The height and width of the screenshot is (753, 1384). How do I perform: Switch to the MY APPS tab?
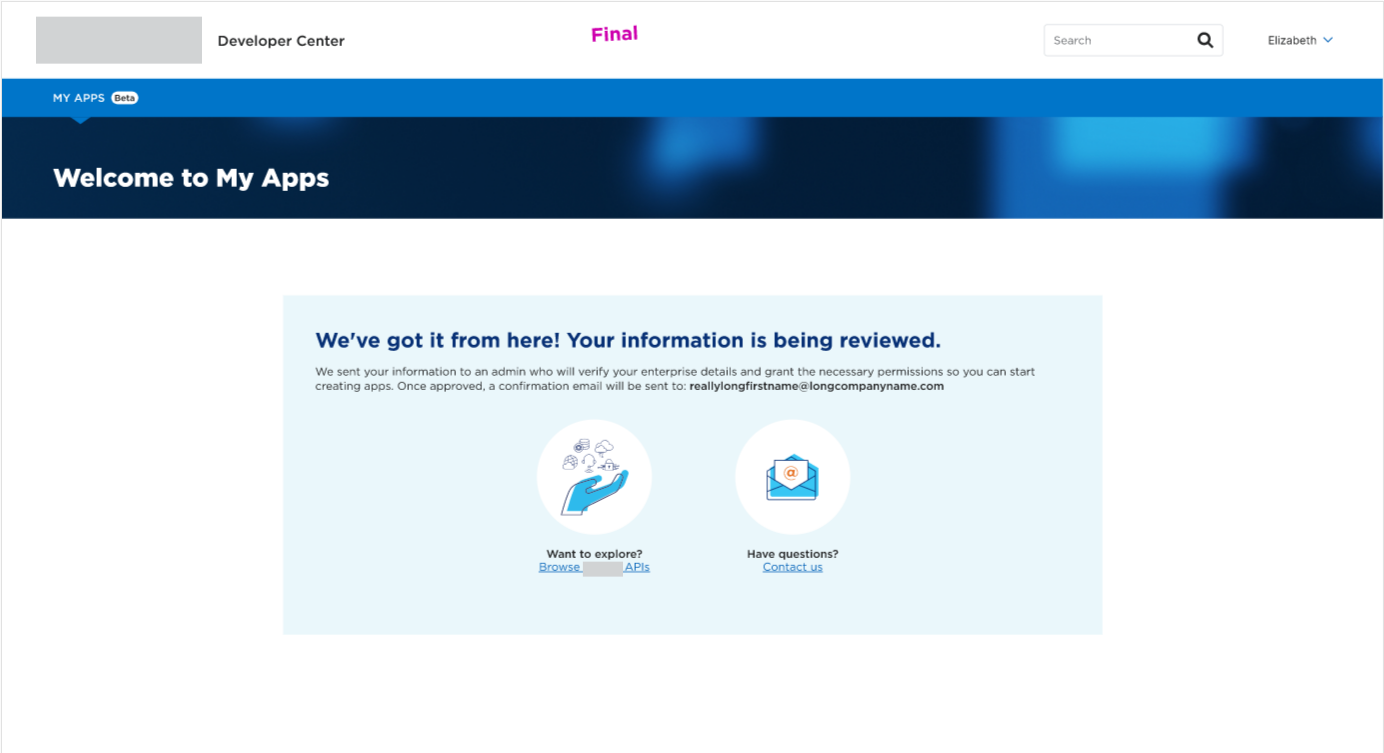pos(78,97)
